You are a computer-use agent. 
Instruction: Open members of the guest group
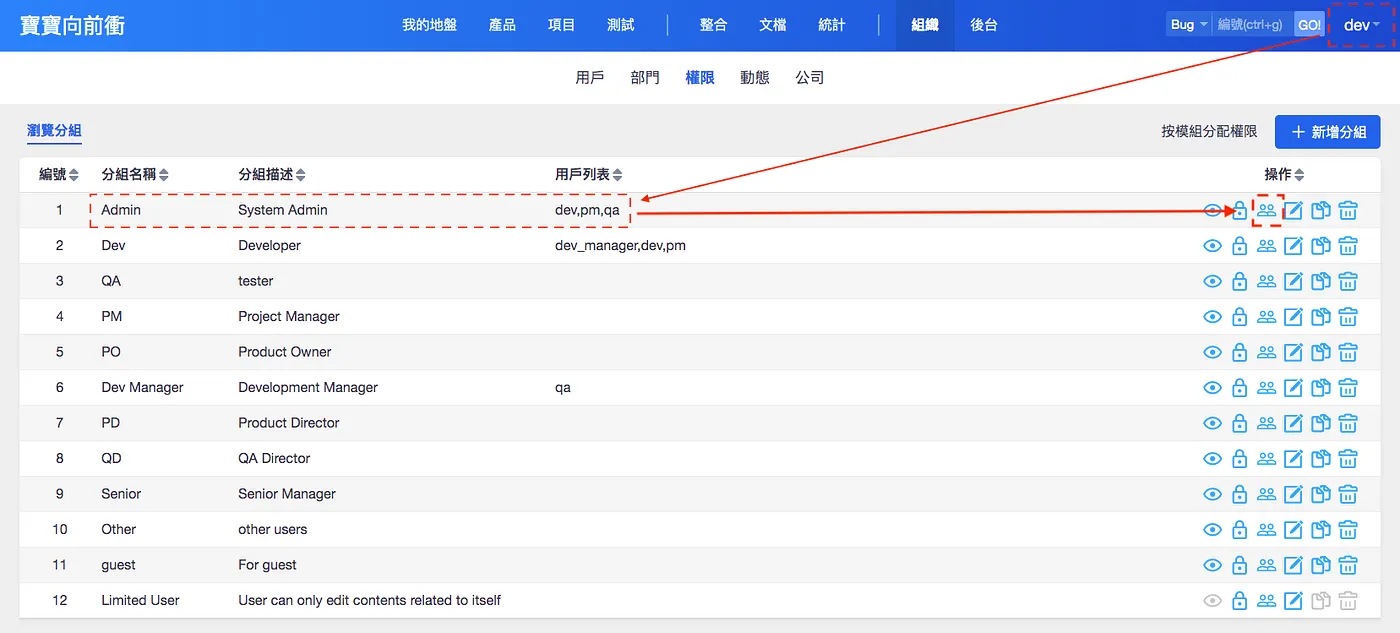click(1266, 565)
